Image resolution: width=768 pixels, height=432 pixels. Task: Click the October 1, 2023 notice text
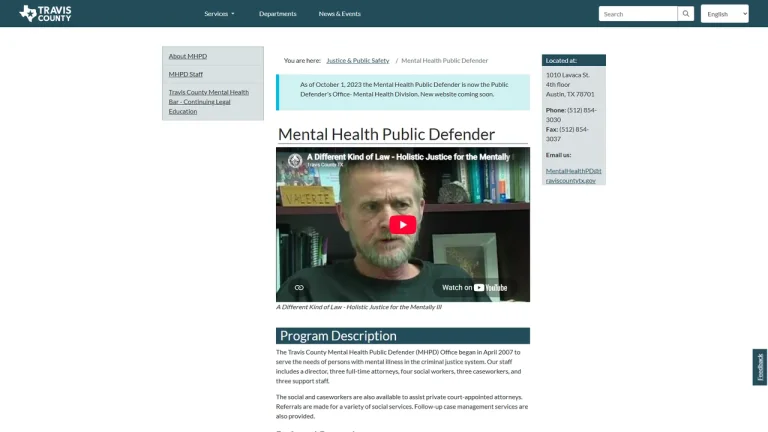404,89
